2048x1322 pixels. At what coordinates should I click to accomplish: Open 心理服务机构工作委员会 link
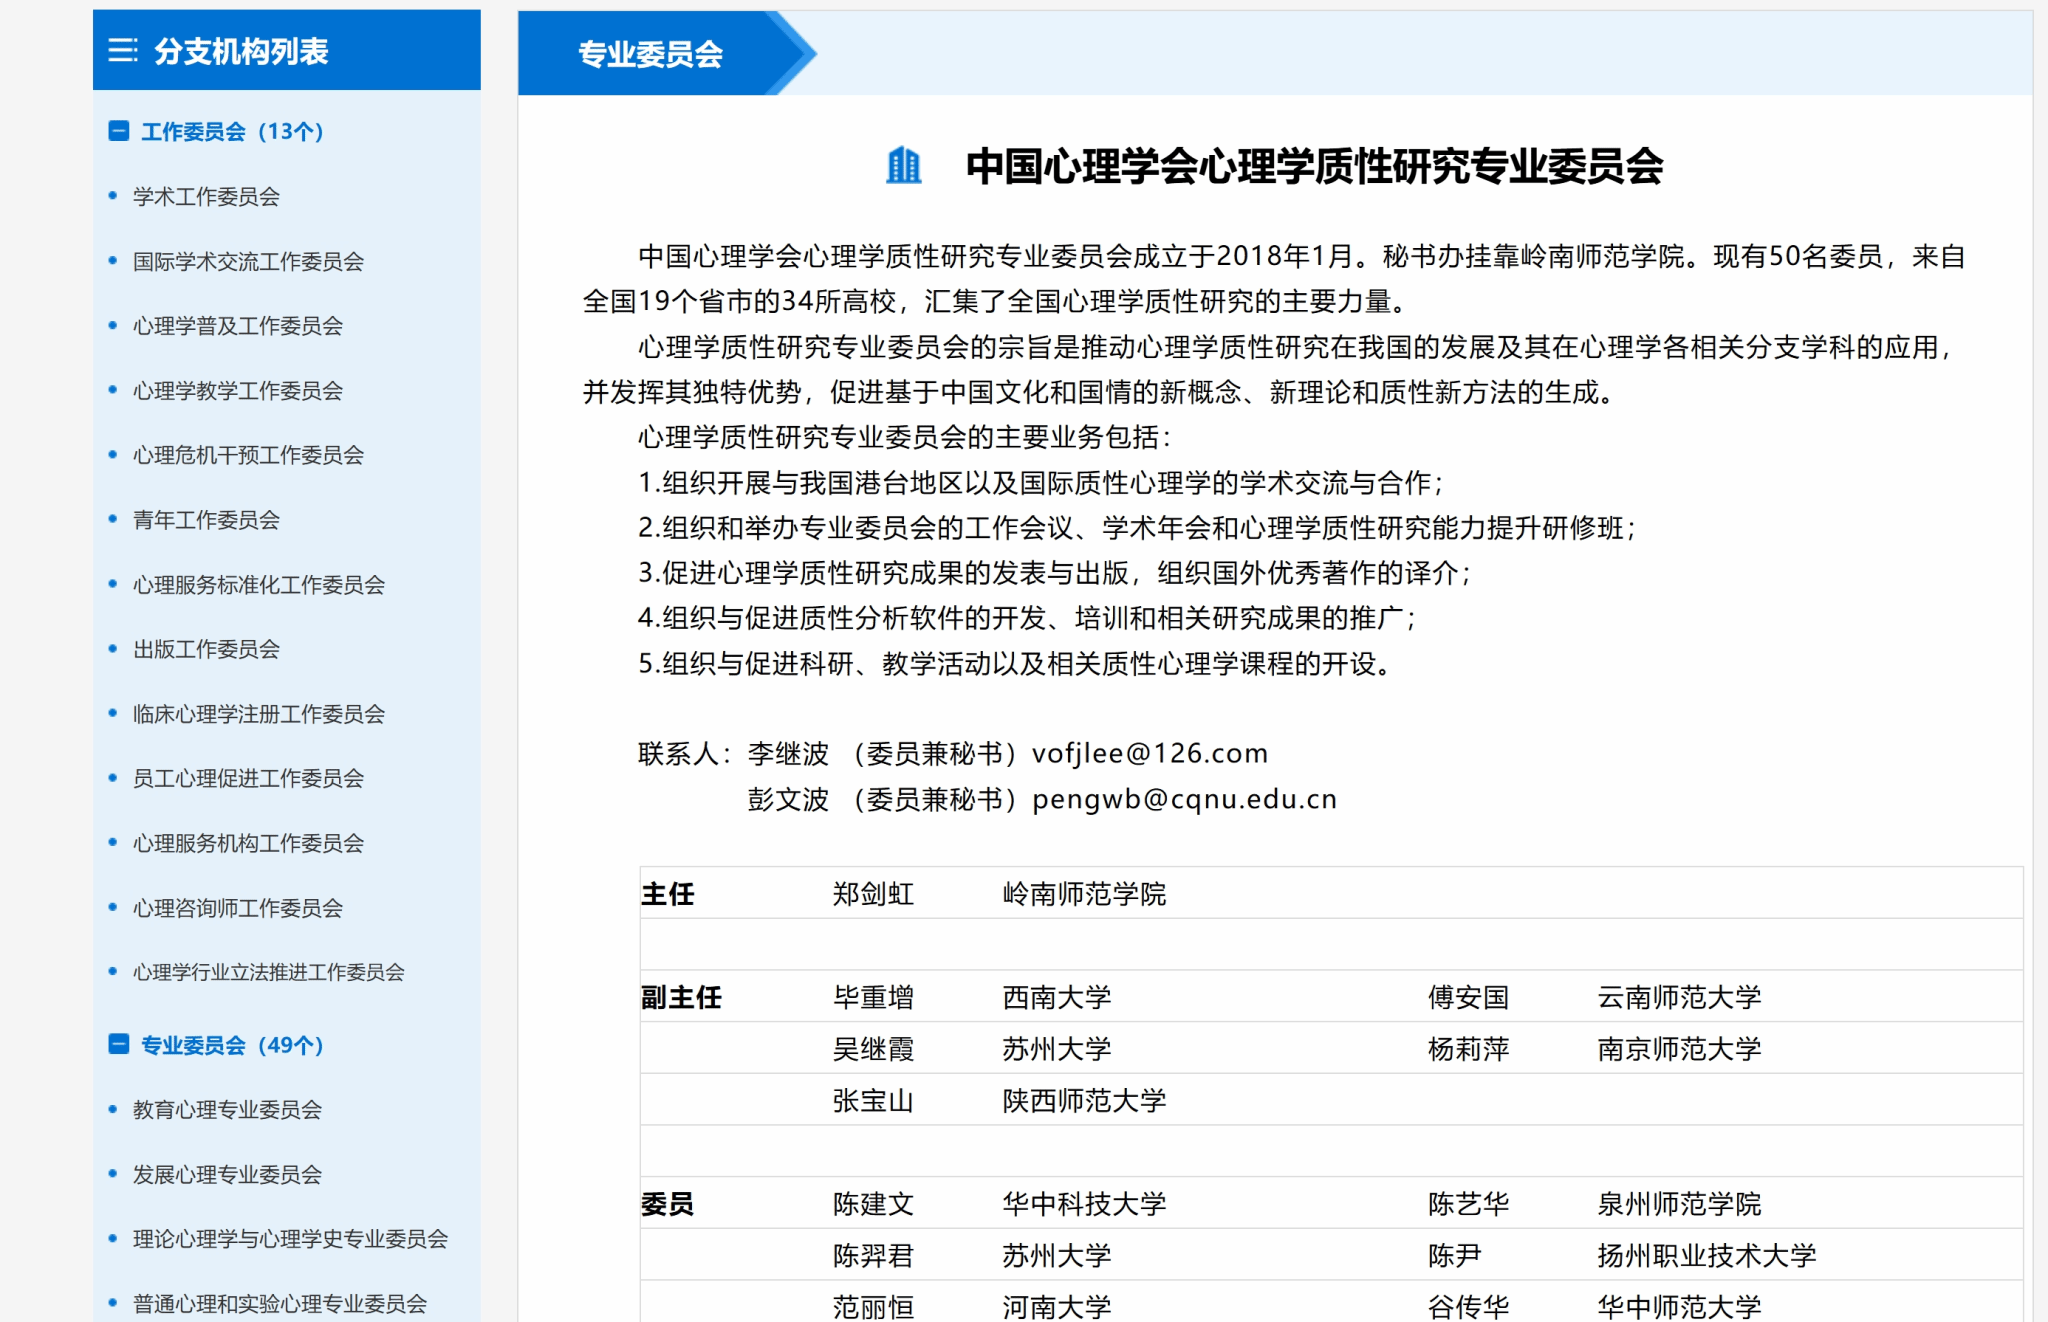[248, 843]
